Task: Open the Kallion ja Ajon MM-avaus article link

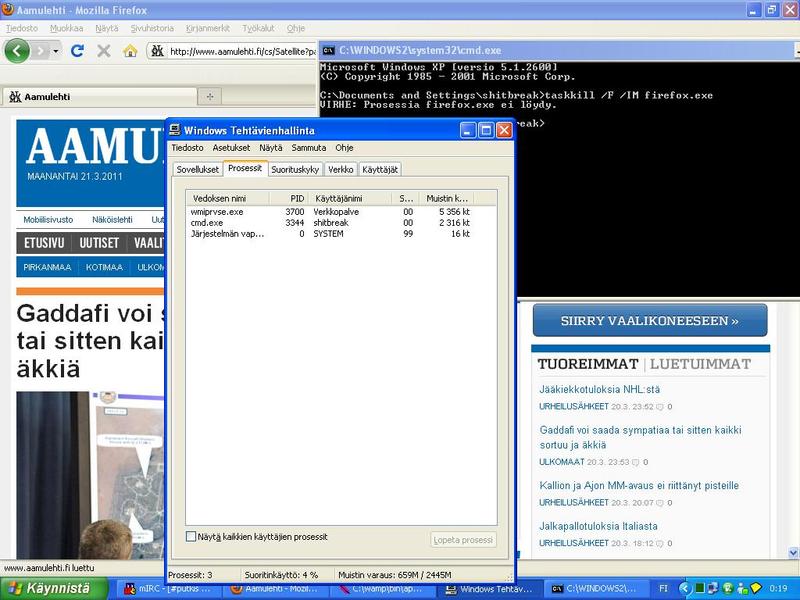Action: [639, 486]
